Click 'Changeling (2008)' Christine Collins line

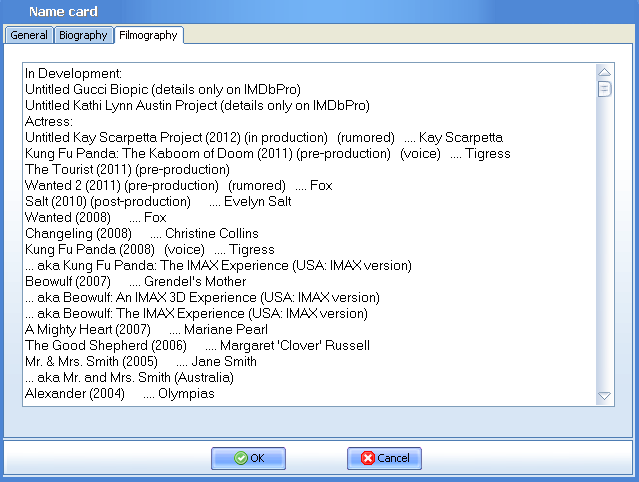point(142,233)
